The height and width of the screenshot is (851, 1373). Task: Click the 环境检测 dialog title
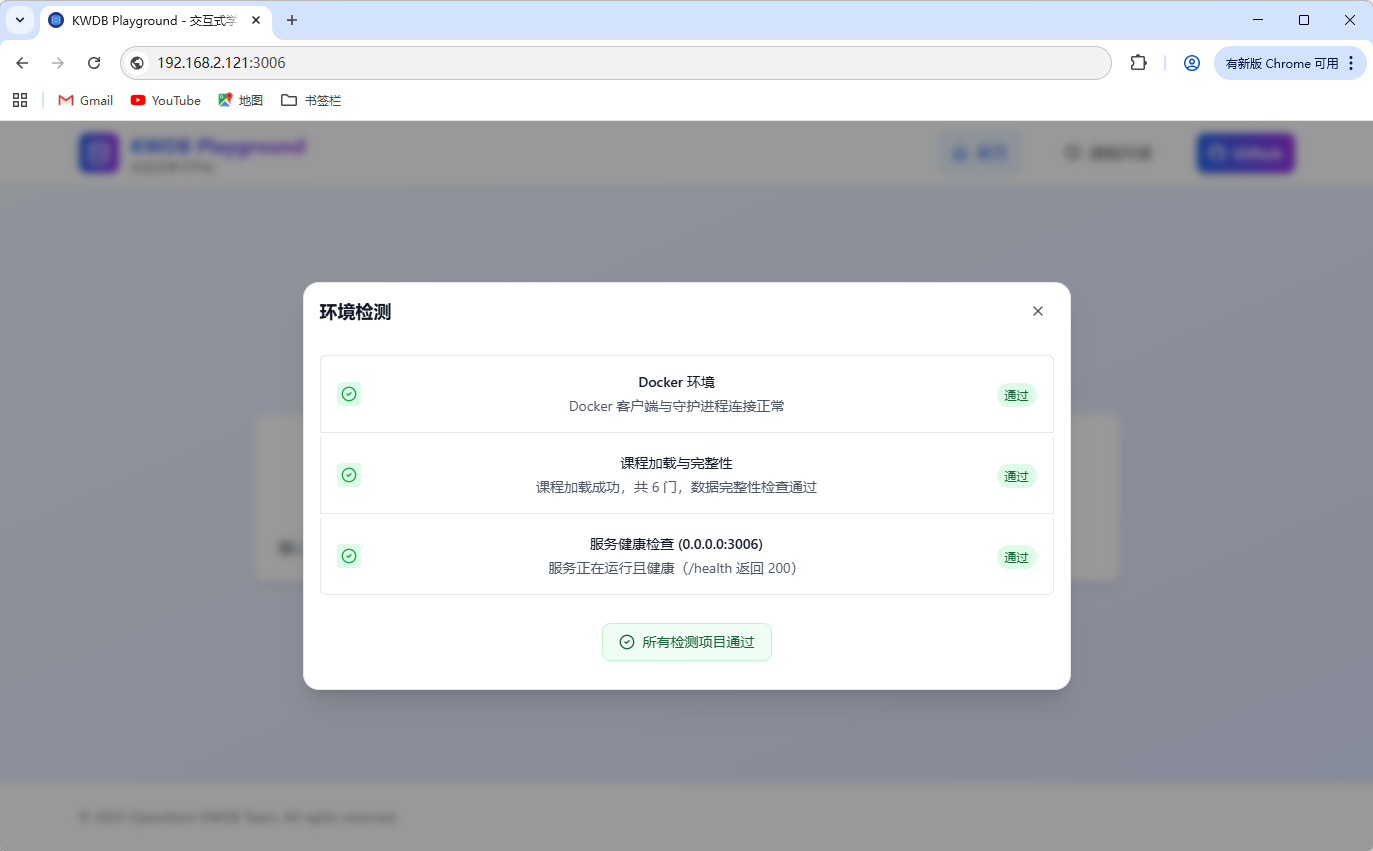(x=355, y=312)
